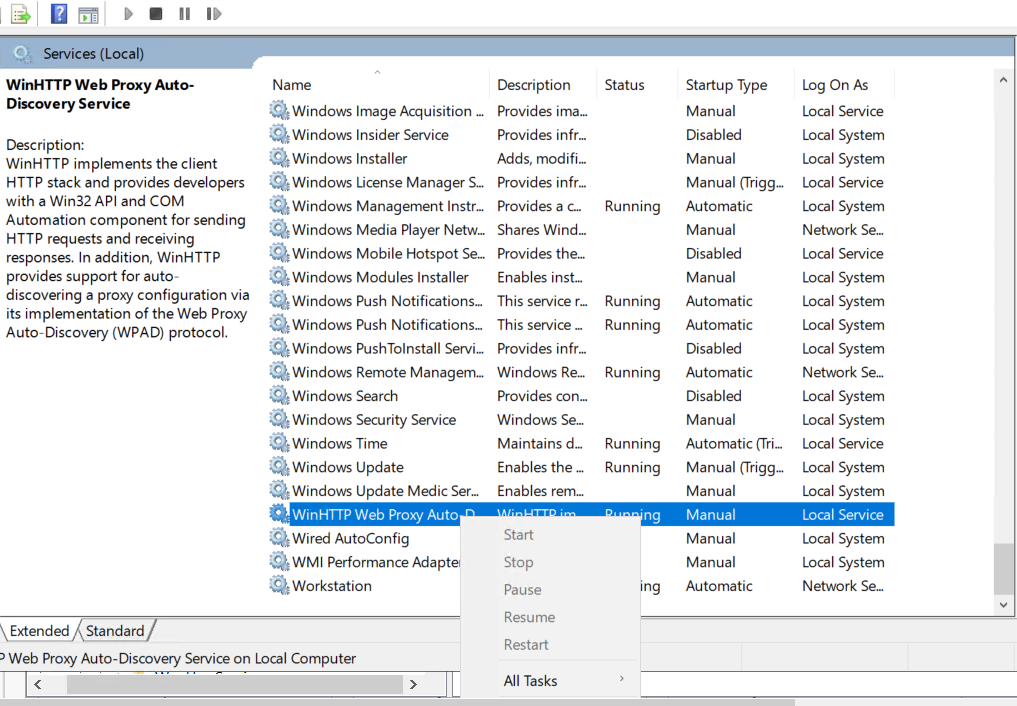
Task: Click the gear icon beside Windows Modules Installer
Action: 280,277
